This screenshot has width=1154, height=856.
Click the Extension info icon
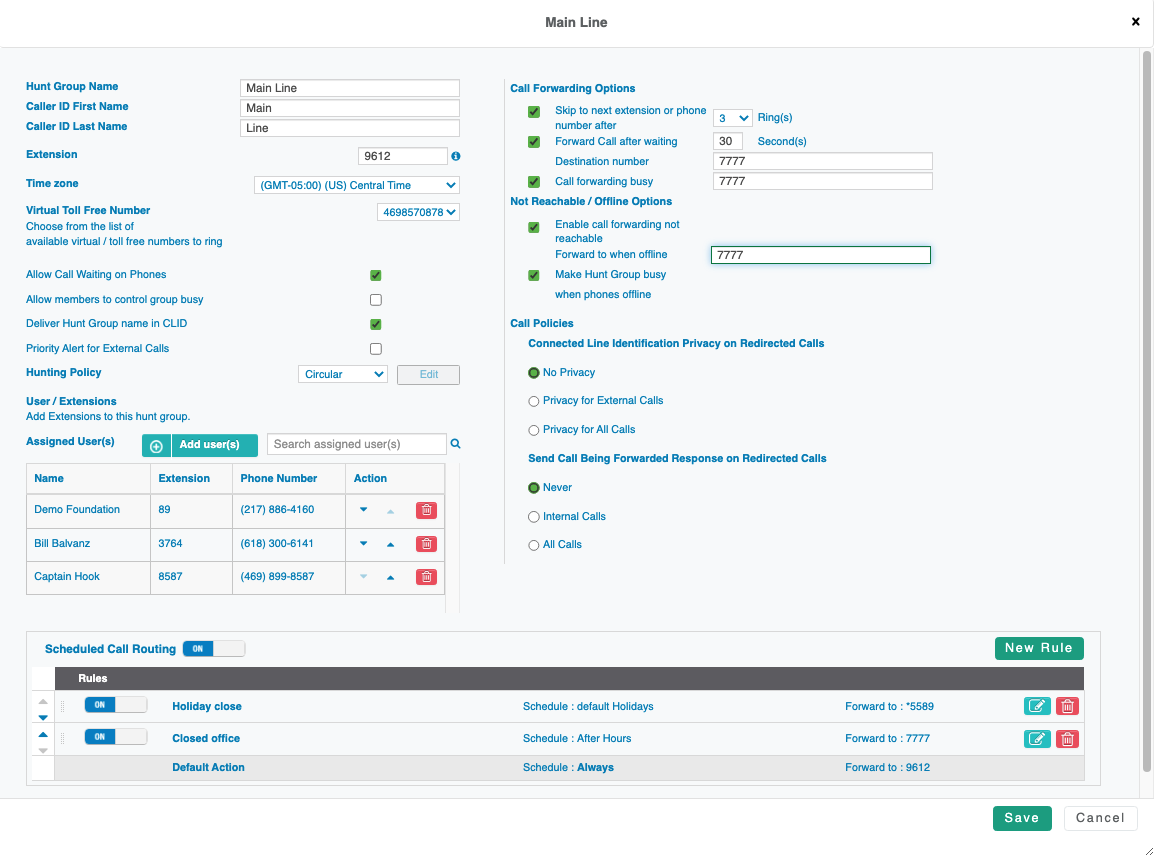456,157
